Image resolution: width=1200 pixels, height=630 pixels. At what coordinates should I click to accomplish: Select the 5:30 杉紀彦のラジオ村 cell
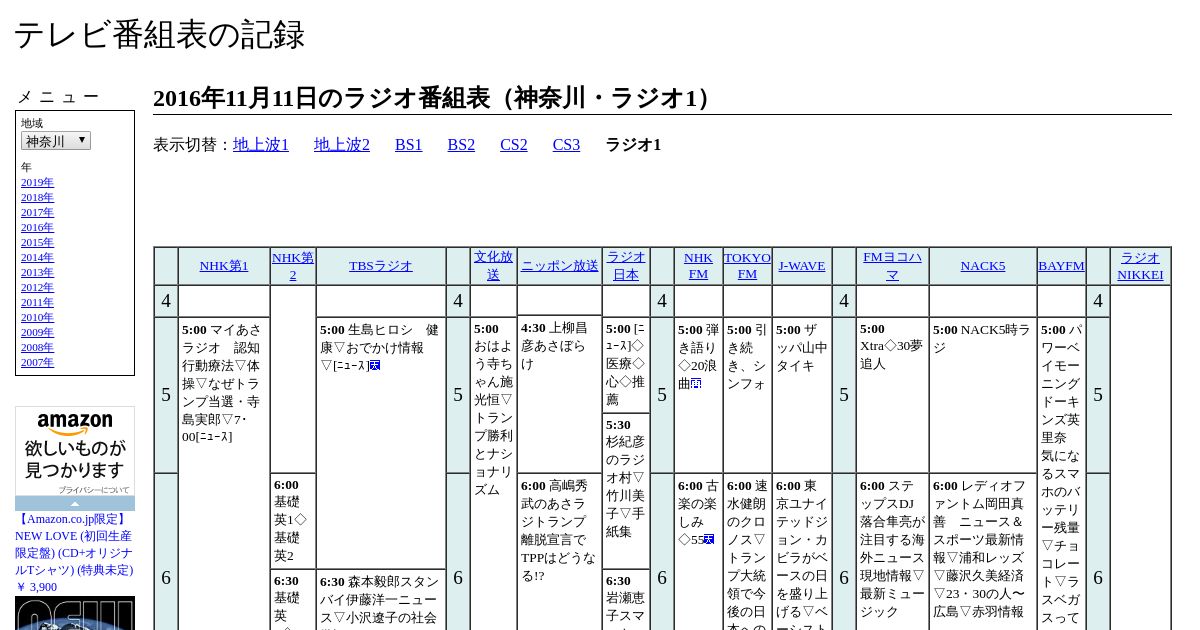coord(626,491)
